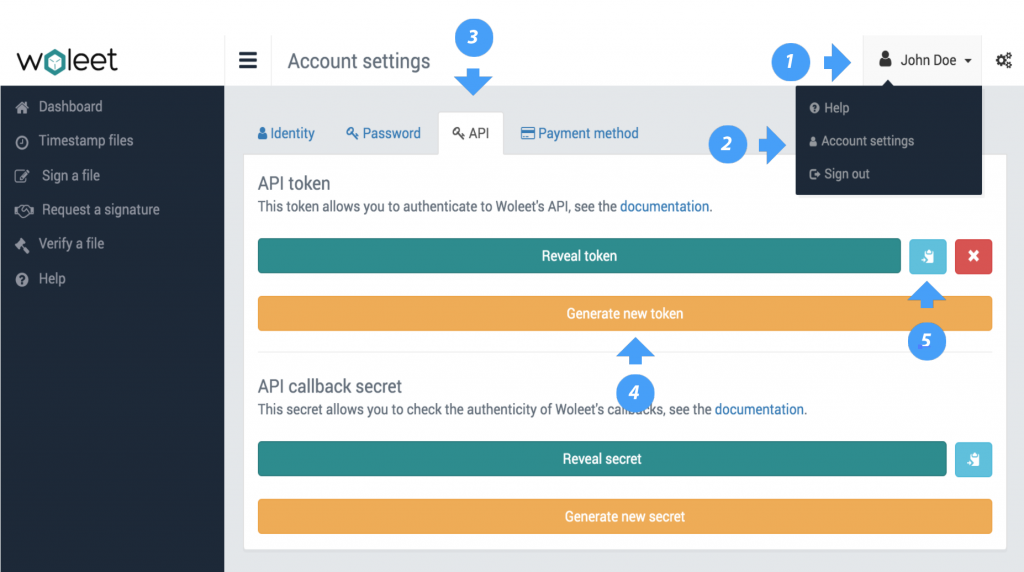
Task: Click the Account settings page title
Action: click(359, 61)
